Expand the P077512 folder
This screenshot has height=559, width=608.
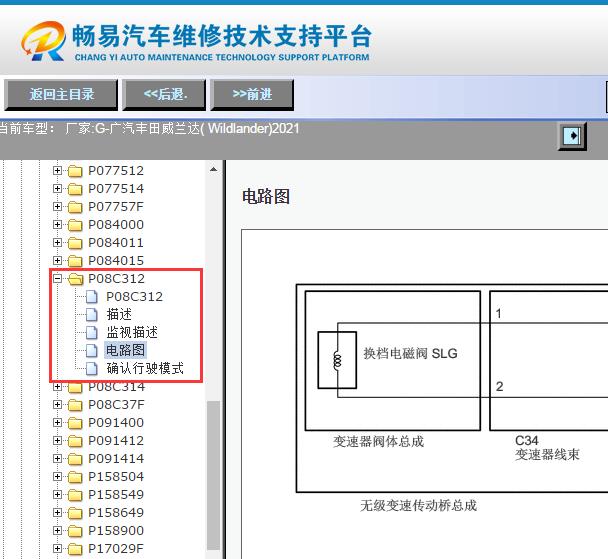[57, 171]
